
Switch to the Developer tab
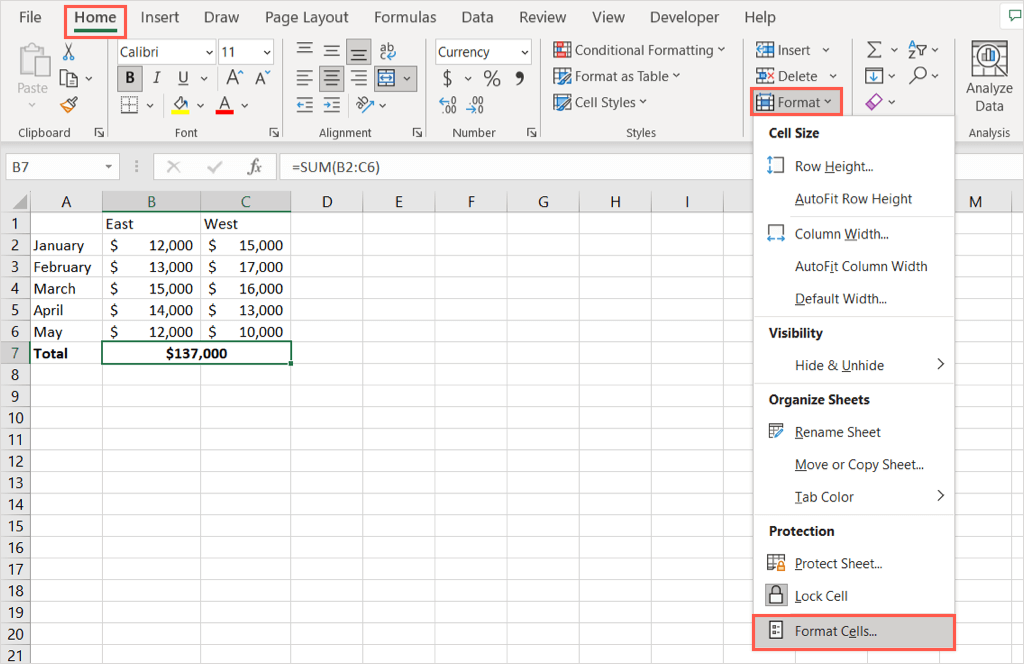(x=684, y=18)
